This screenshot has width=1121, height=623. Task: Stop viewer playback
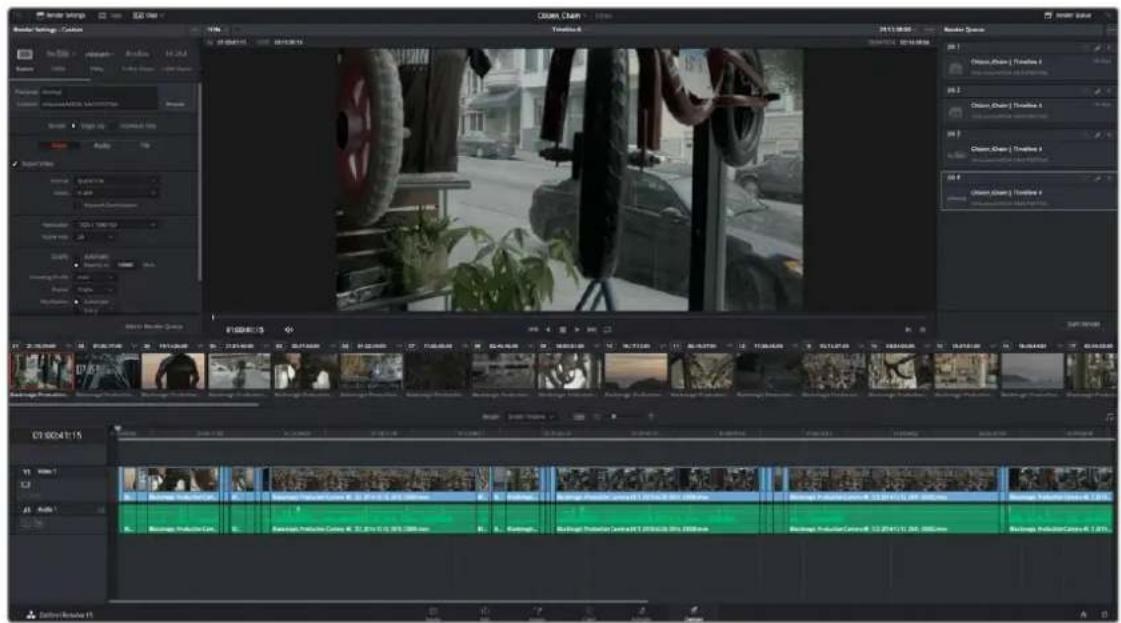click(x=563, y=330)
